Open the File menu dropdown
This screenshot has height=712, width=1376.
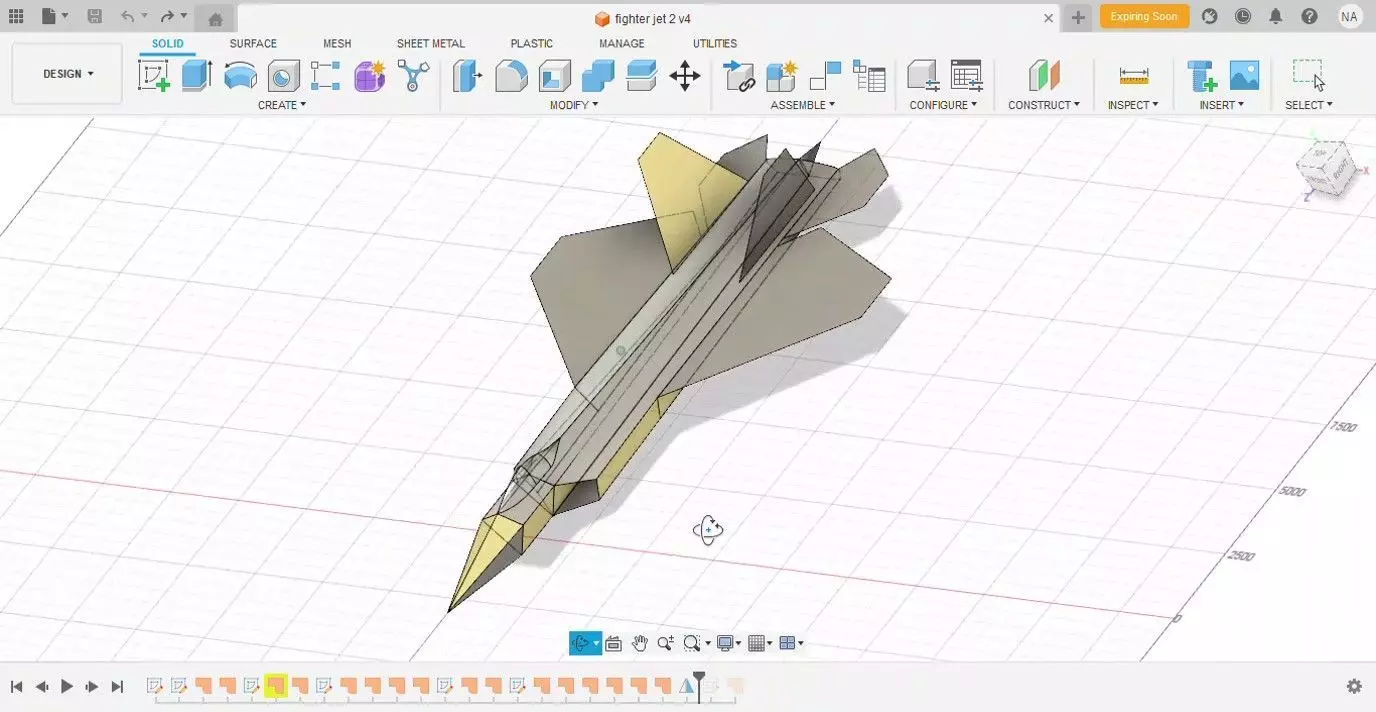click(x=55, y=16)
